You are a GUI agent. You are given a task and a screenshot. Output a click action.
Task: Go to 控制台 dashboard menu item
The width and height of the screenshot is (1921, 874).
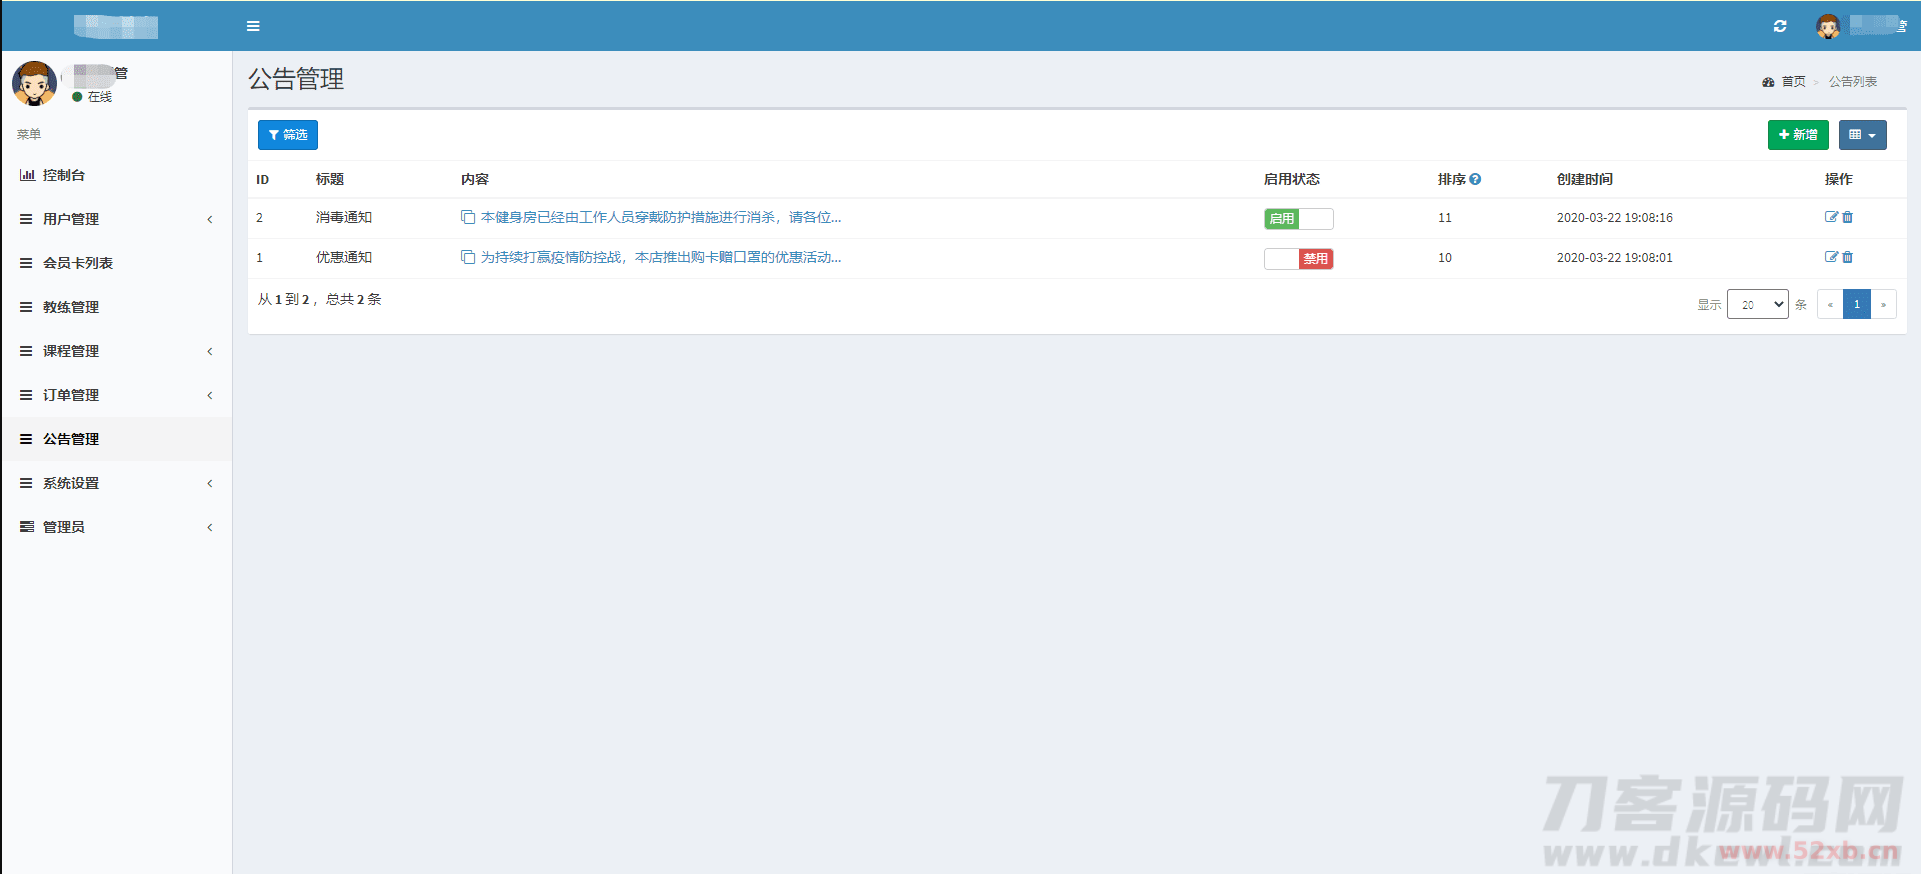(64, 175)
